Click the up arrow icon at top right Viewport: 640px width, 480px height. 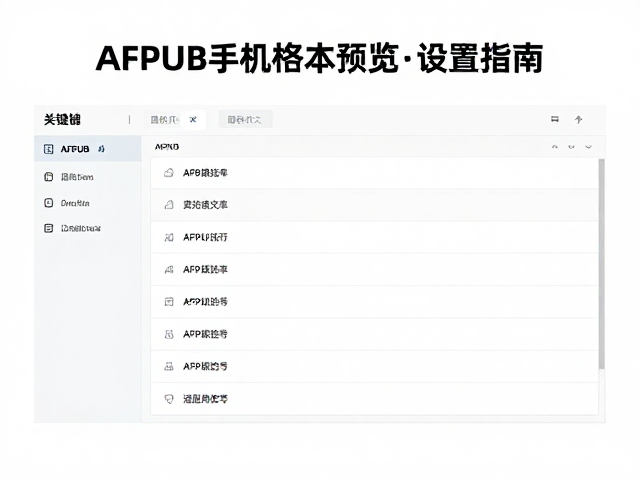coord(578,120)
